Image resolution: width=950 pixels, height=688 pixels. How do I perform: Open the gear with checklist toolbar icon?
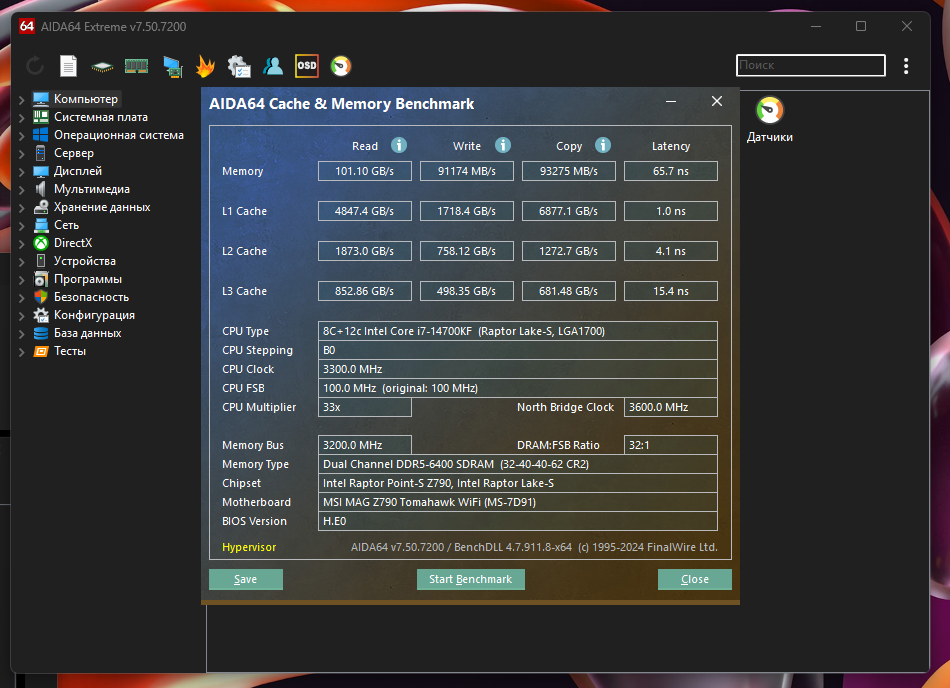click(239, 66)
